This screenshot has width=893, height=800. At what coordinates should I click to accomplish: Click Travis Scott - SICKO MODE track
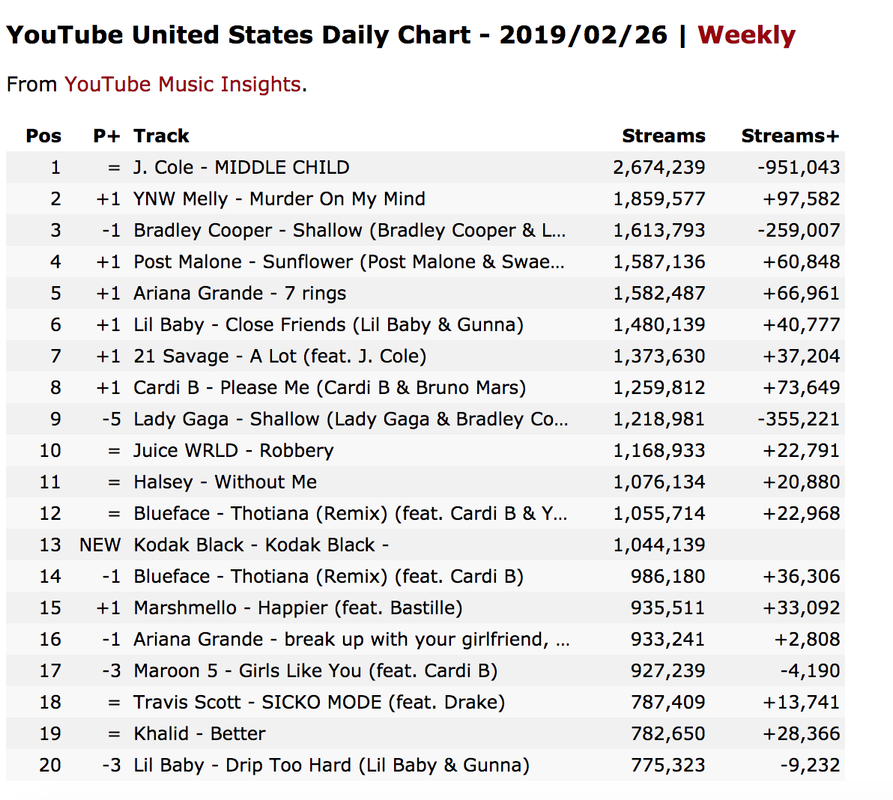[x=319, y=702]
